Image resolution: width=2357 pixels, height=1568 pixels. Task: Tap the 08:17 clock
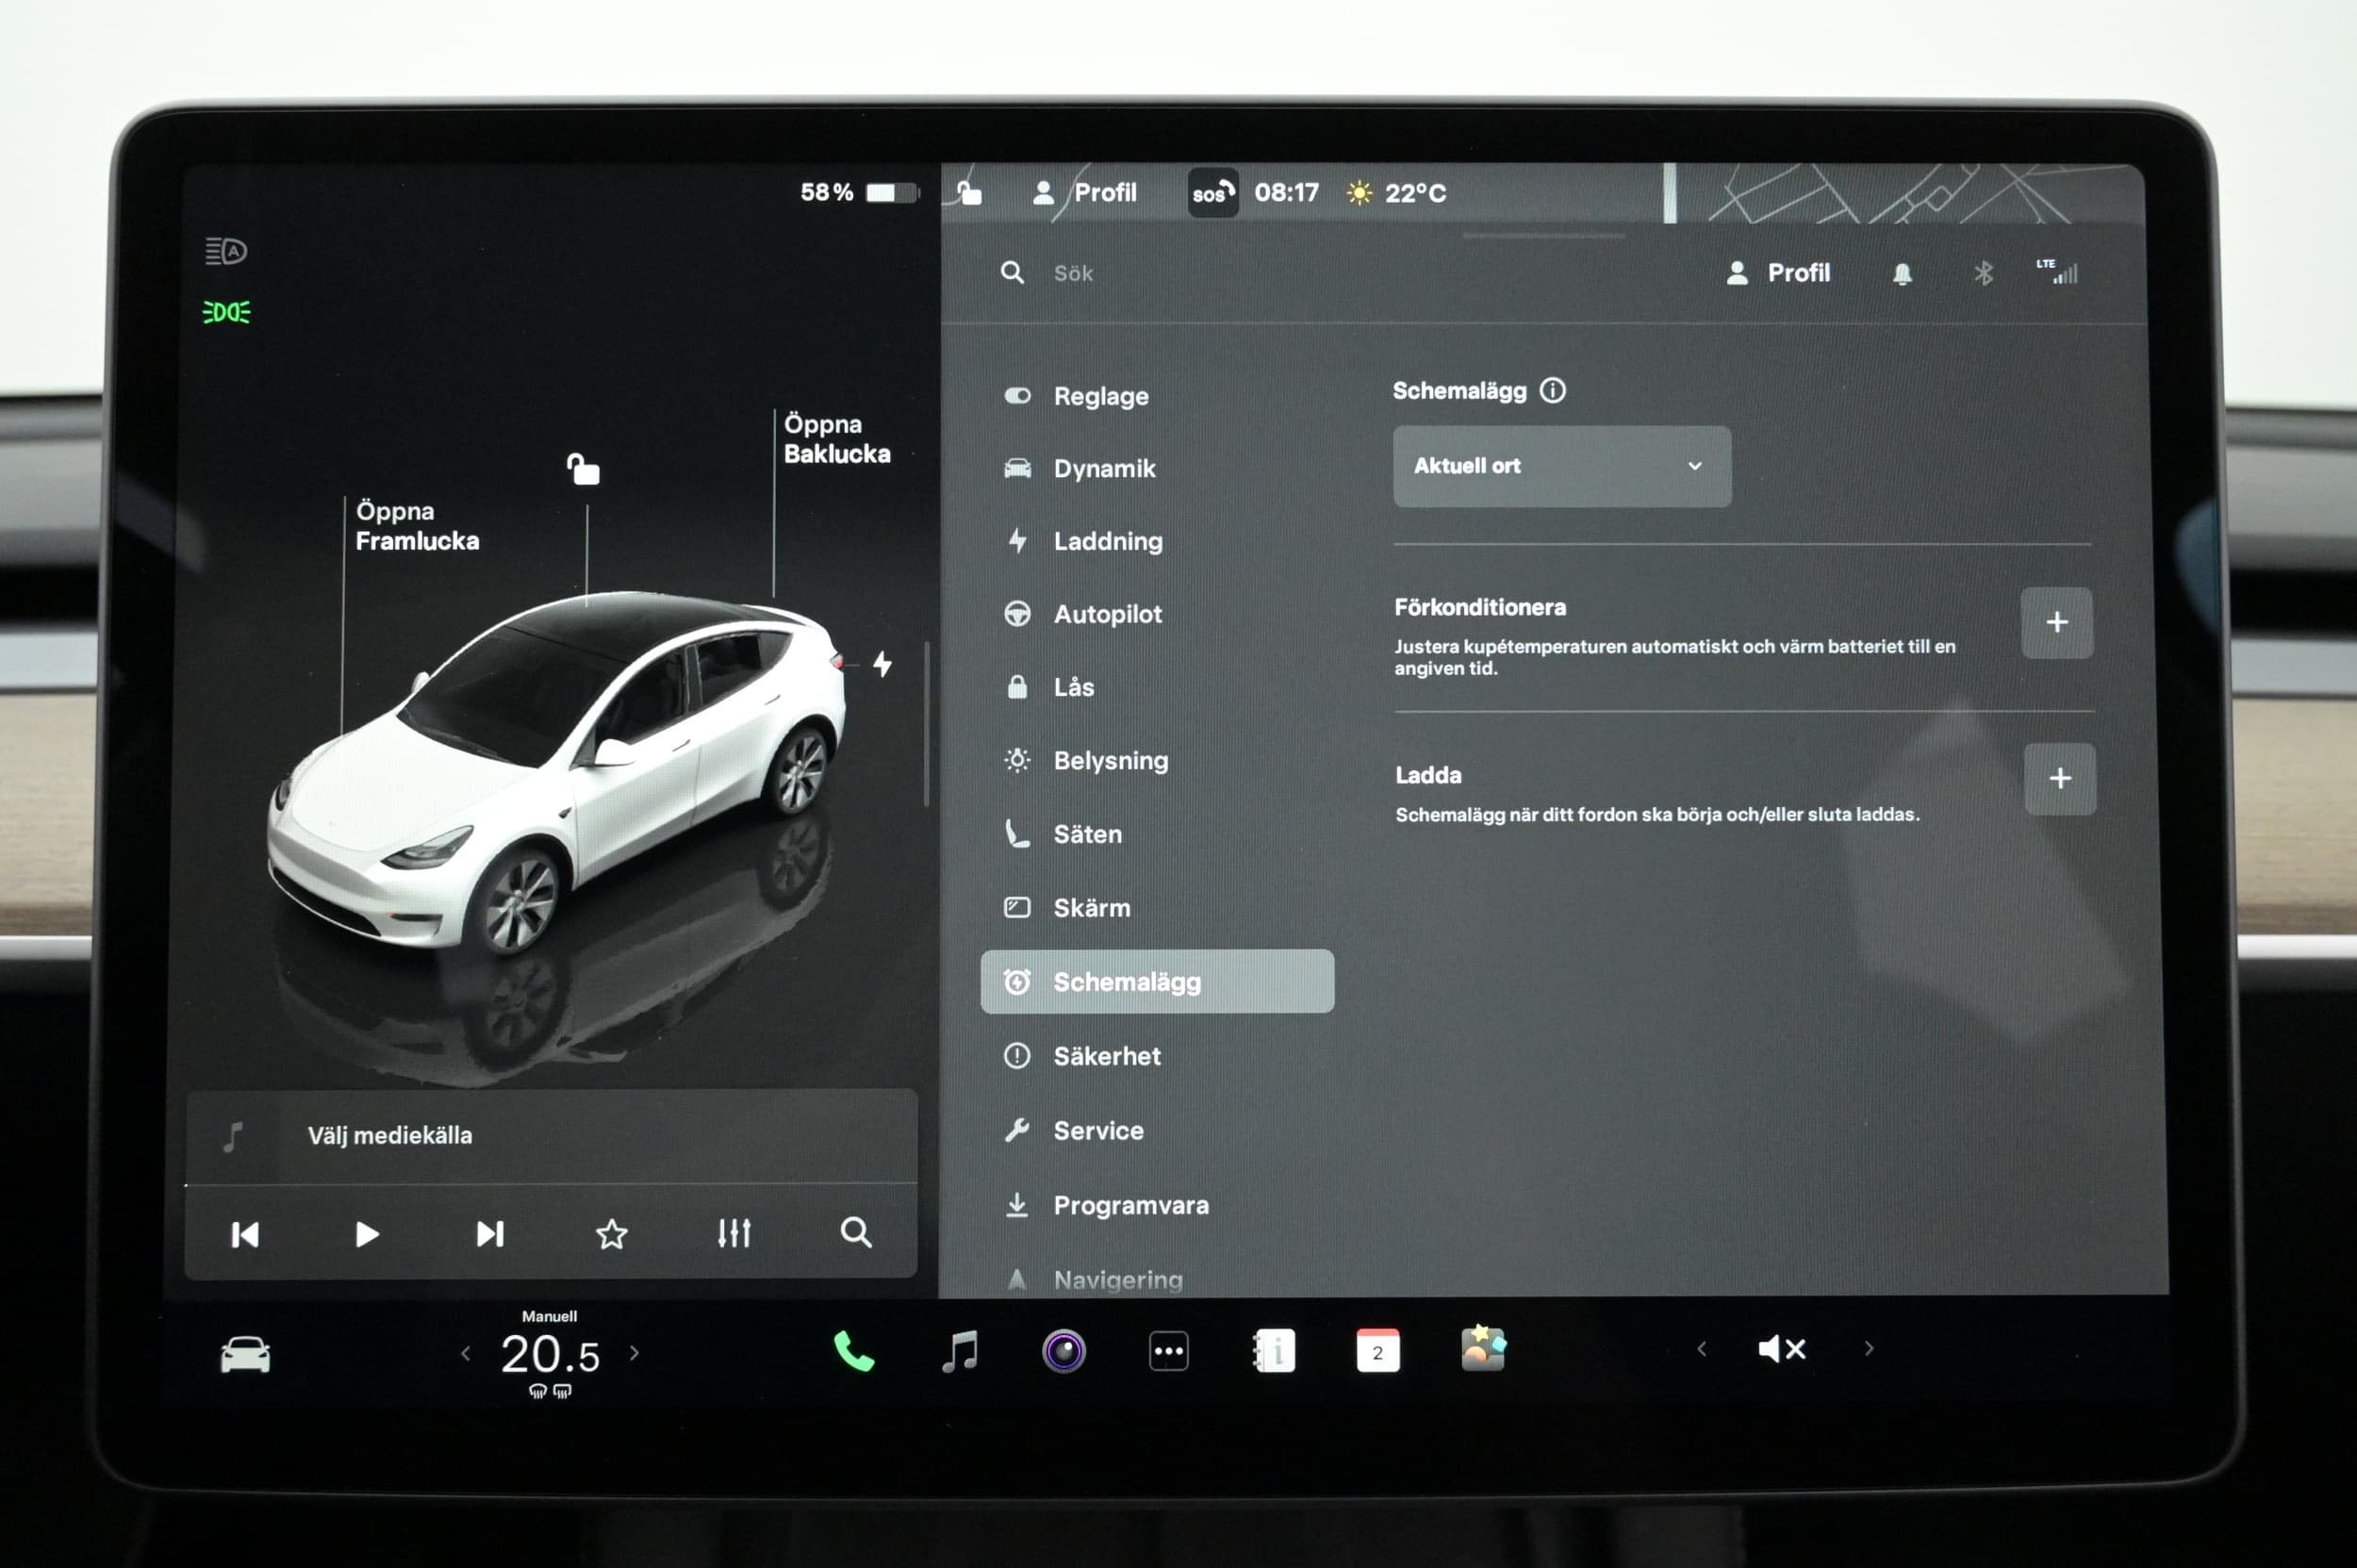1286,192
